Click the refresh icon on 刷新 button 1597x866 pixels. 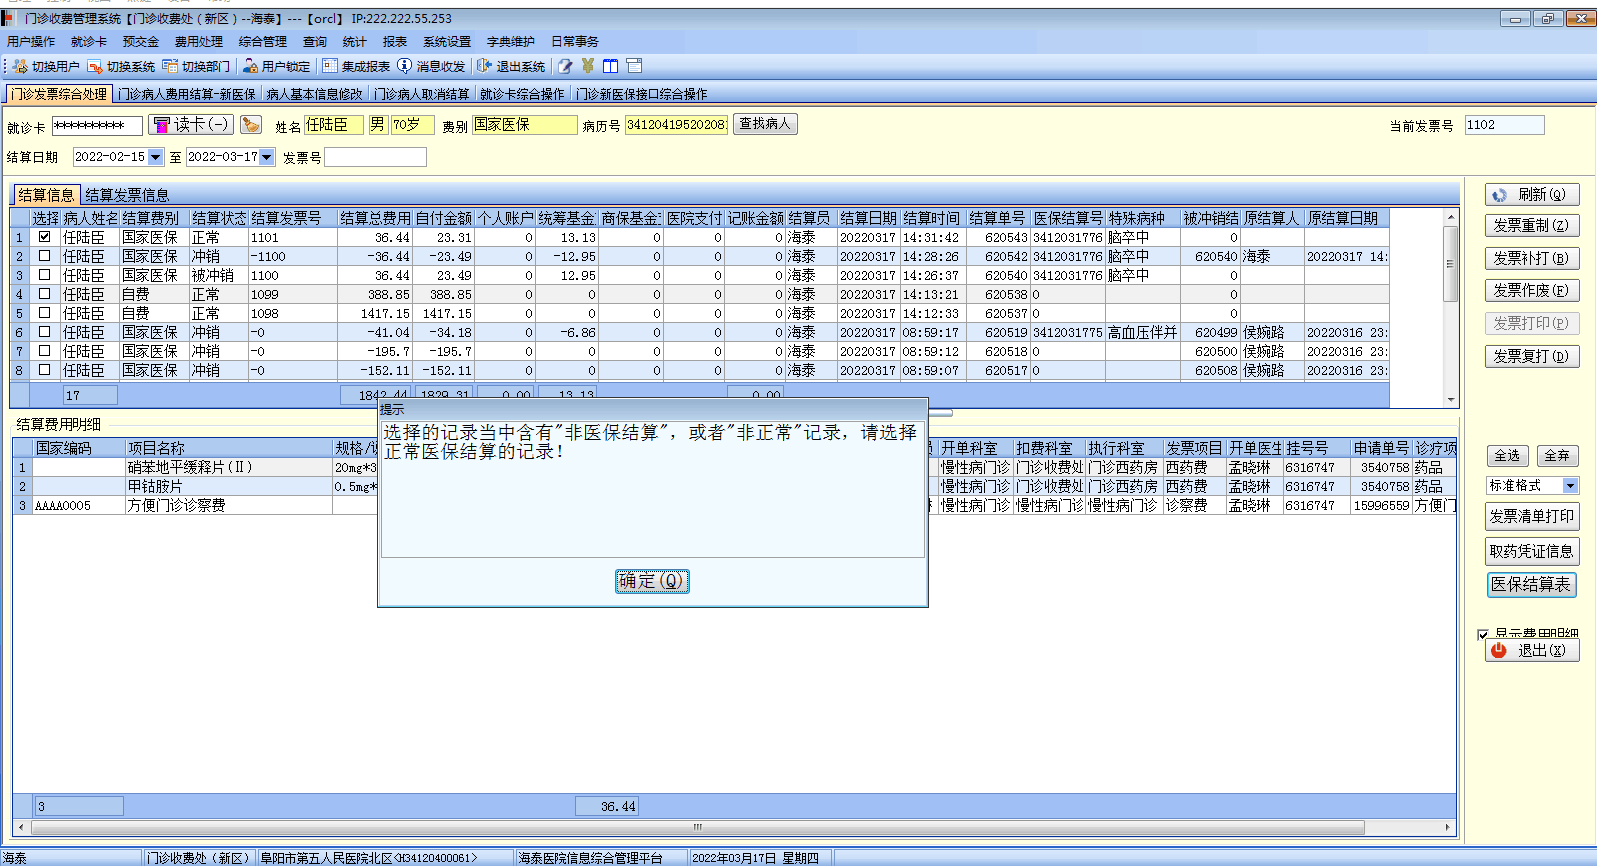(1499, 195)
